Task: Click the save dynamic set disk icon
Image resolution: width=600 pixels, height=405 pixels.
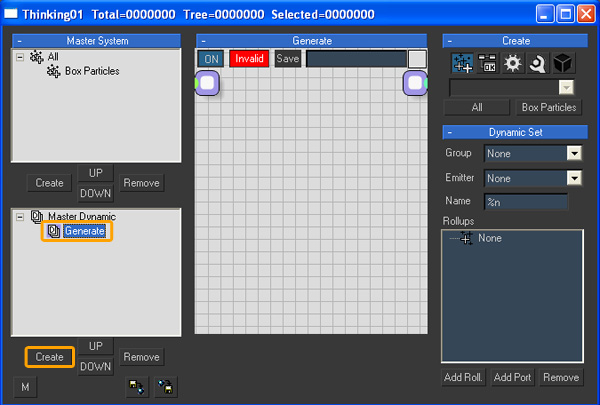Action: 136,387
